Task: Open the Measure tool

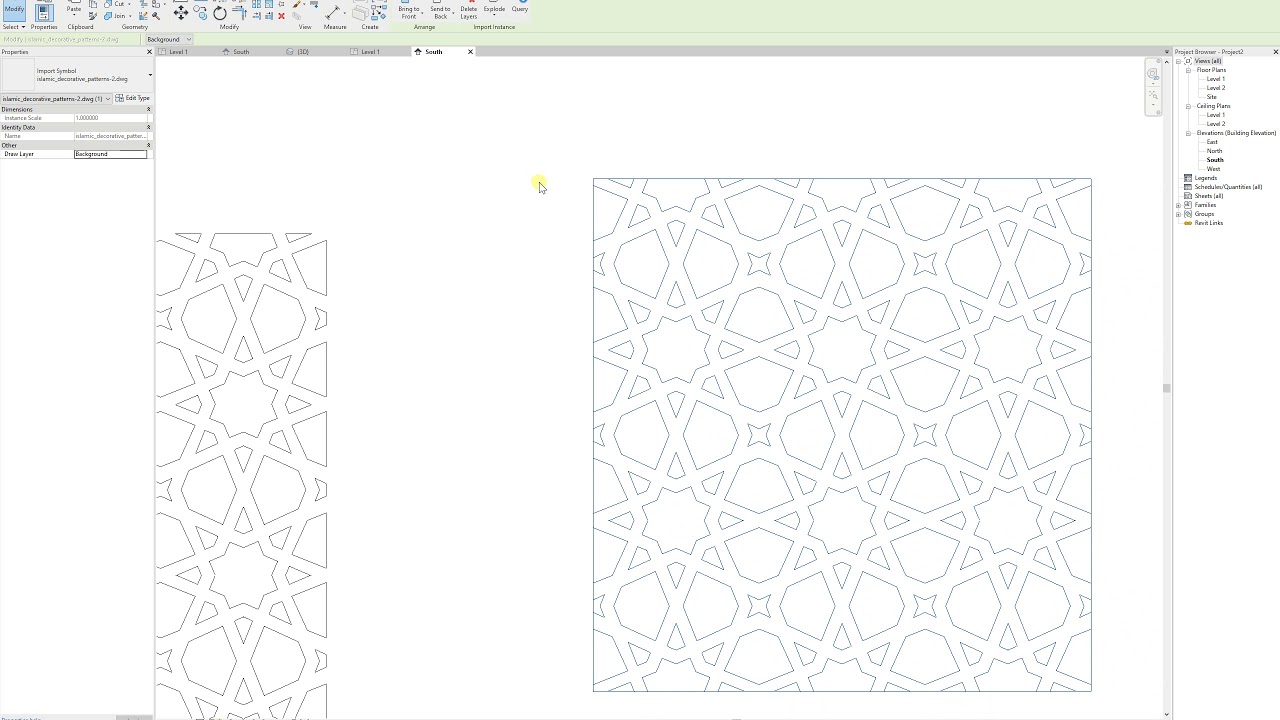Action: [333, 12]
